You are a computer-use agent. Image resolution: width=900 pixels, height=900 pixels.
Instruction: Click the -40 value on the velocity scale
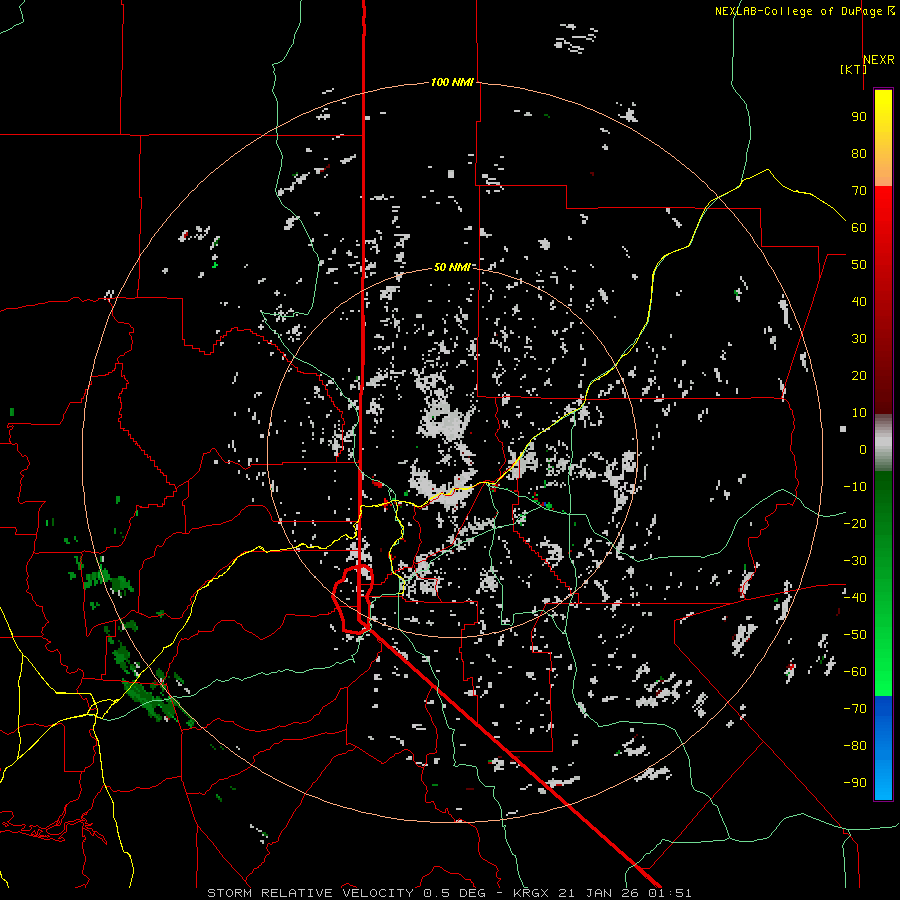coord(855,598)
